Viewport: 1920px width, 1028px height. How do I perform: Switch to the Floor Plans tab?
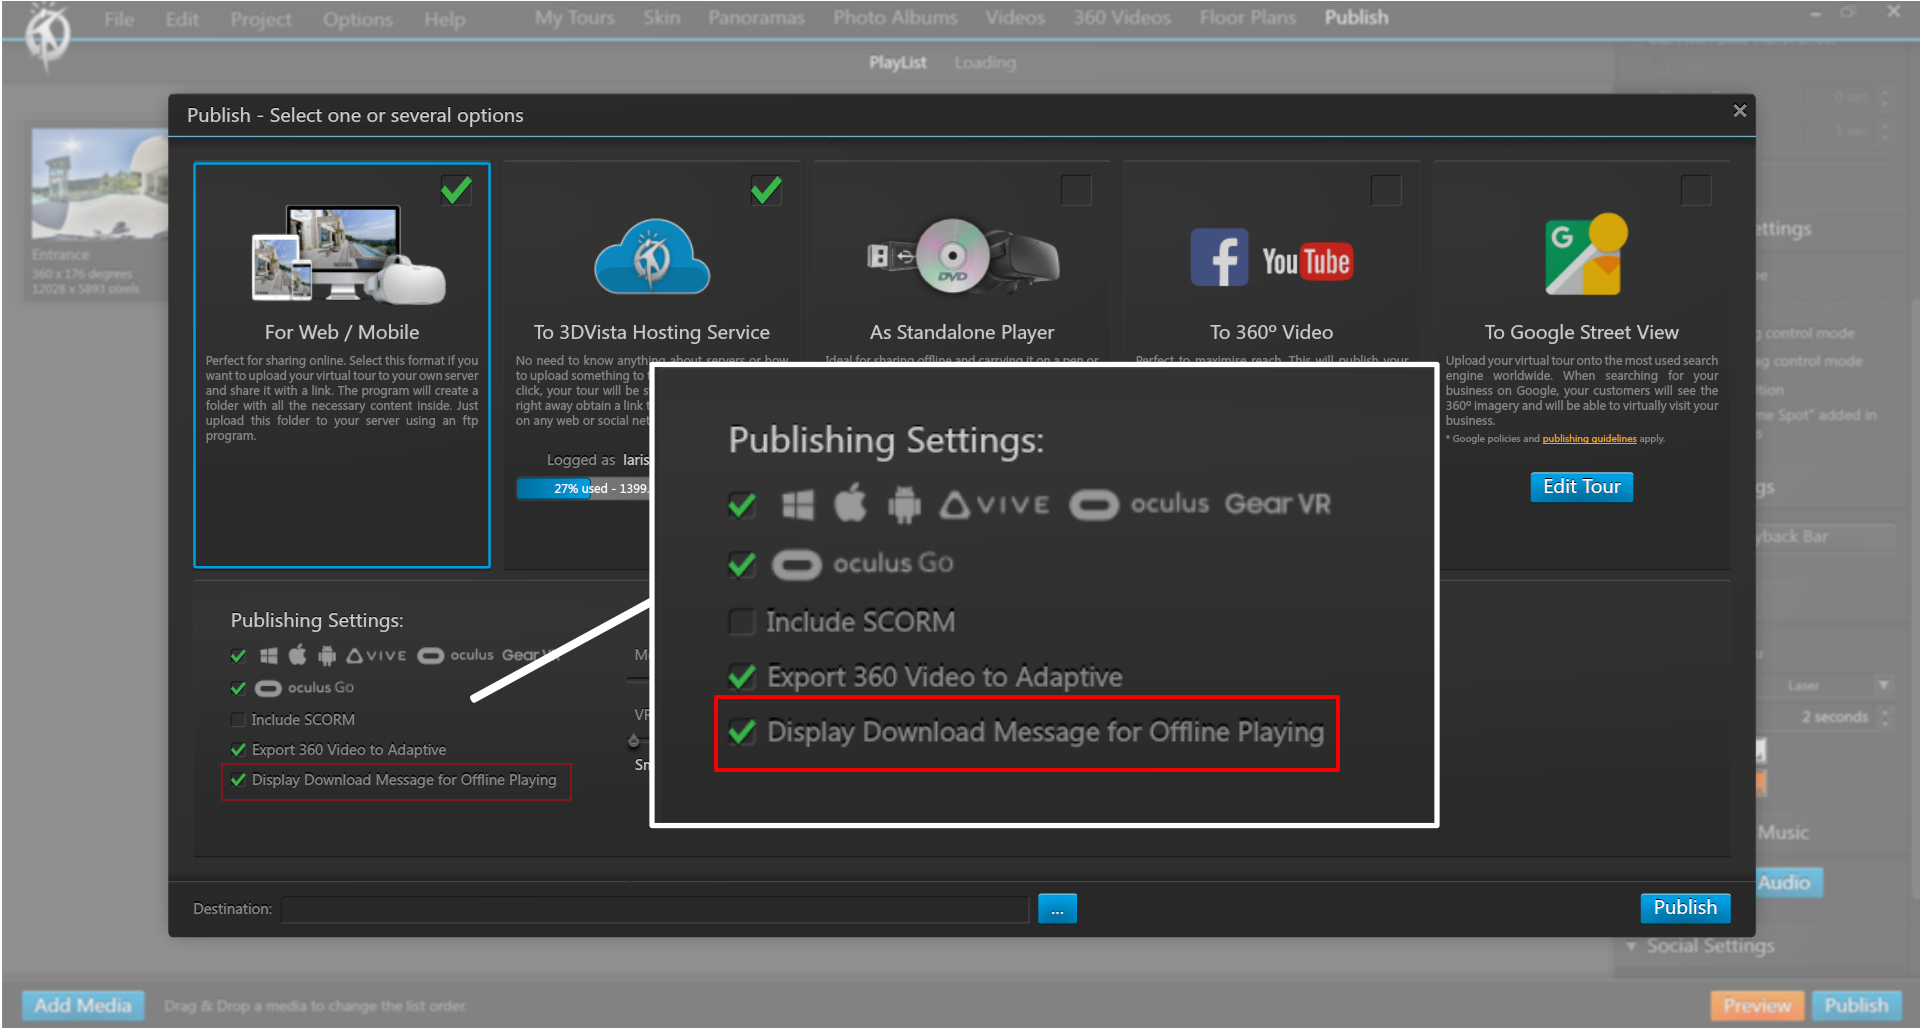click(1247, 18)
